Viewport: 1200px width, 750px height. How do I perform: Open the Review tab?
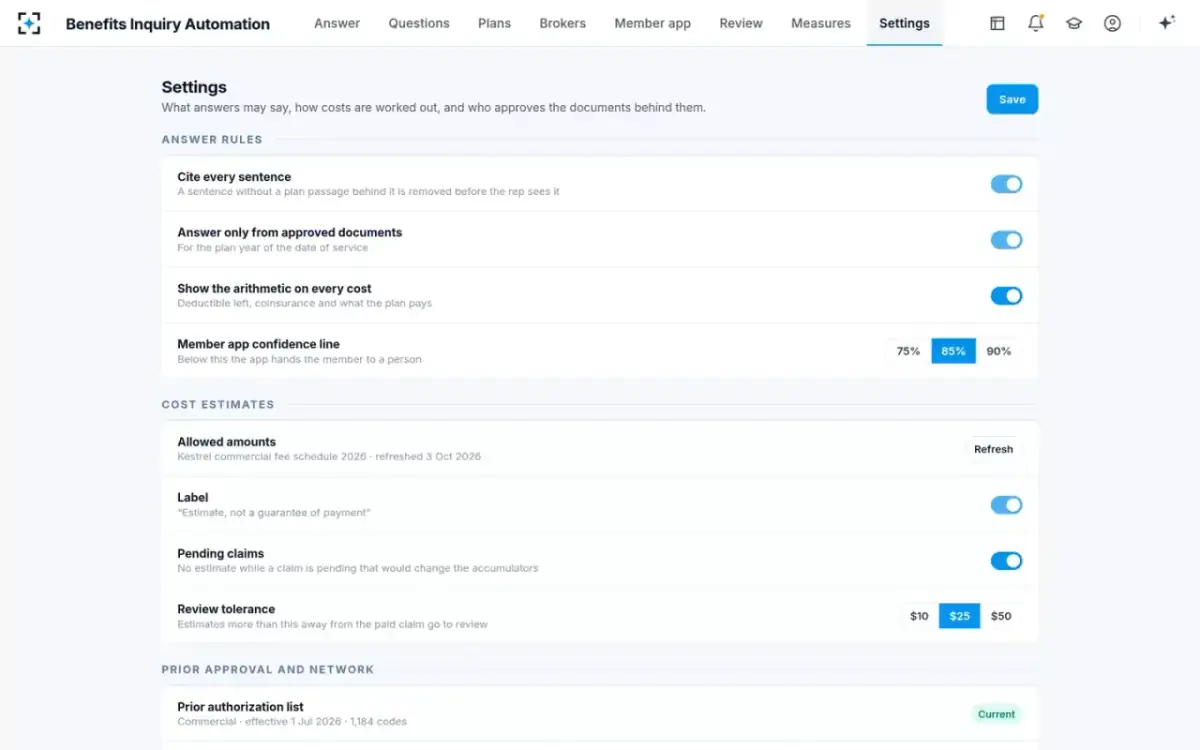[x=741, y=23]
